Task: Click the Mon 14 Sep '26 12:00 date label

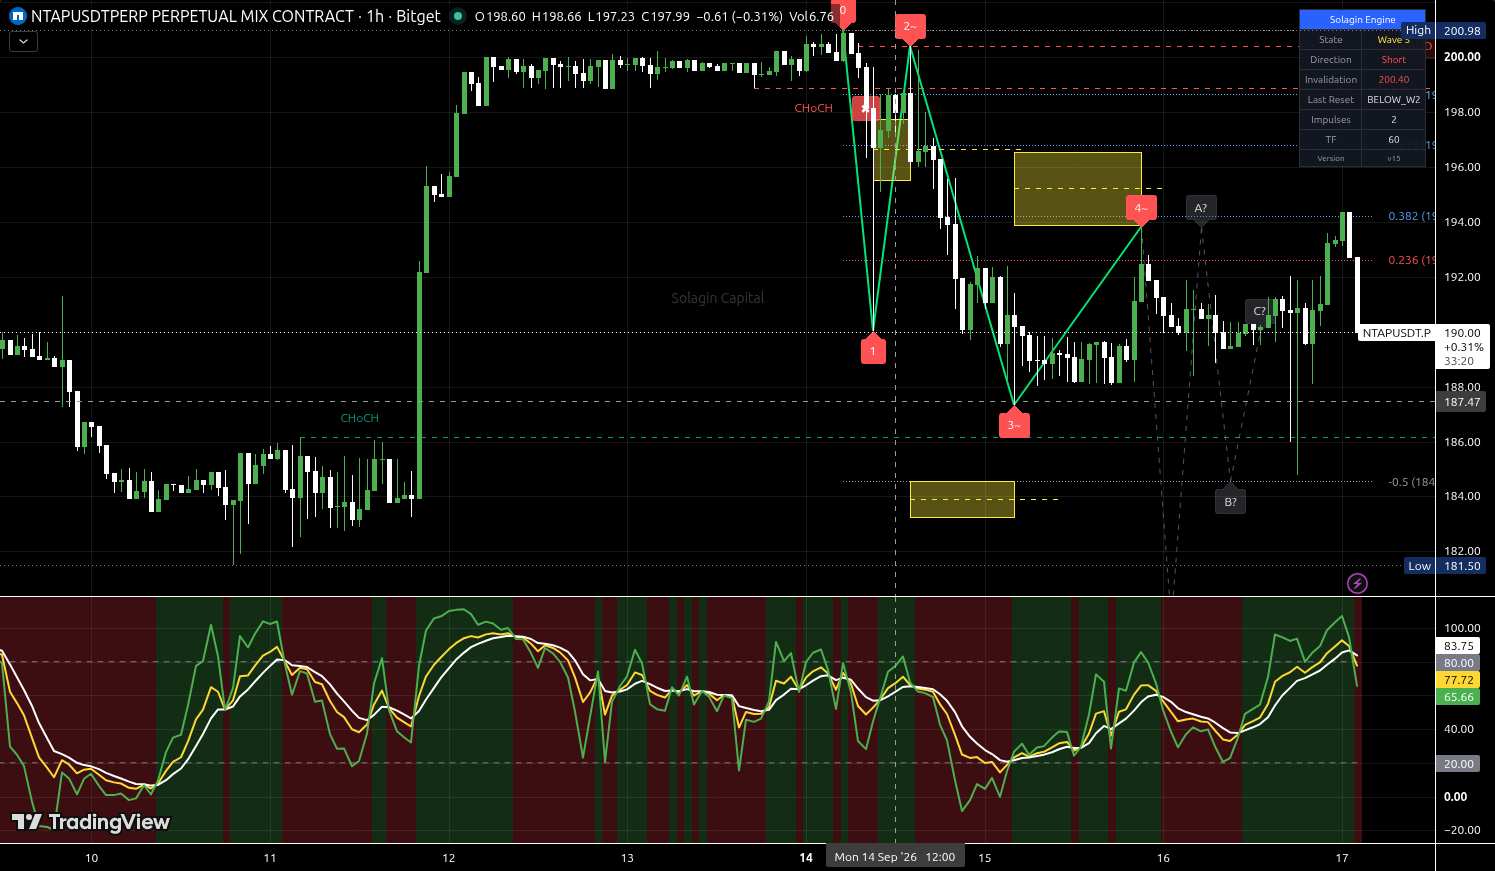Action: (895, 857)
